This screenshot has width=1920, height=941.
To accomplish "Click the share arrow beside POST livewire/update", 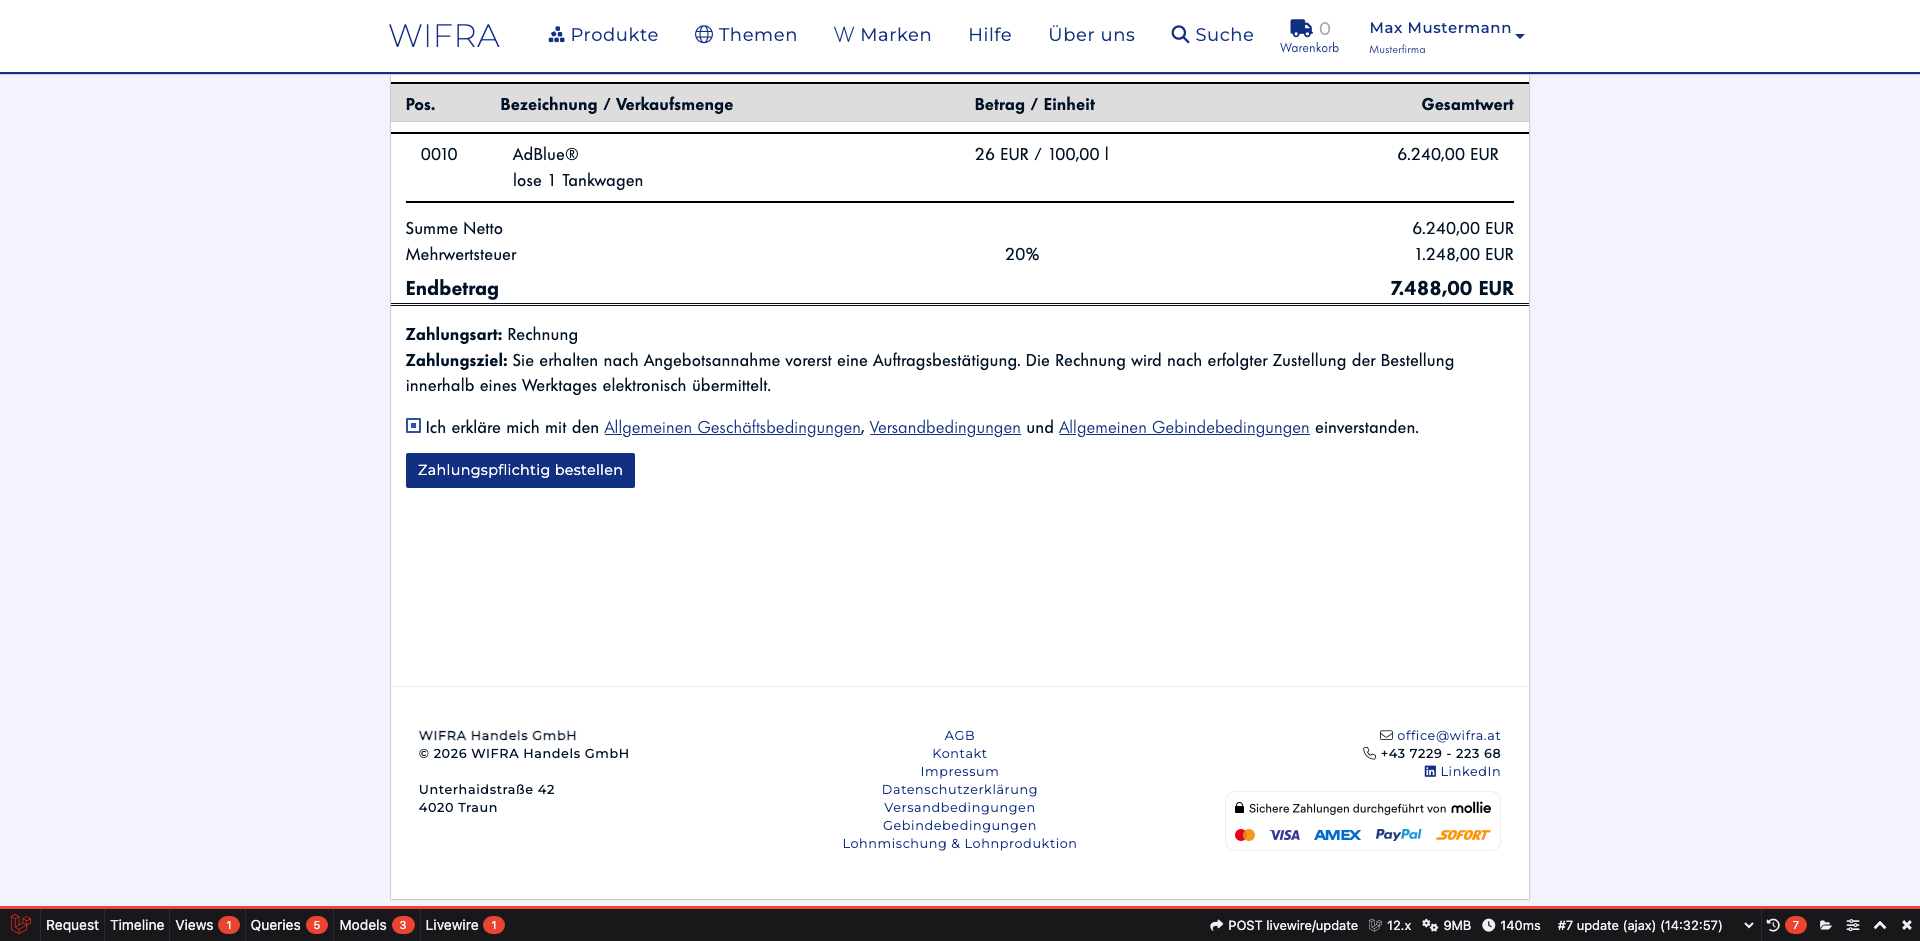I will pyautogui.click(x=1216, y=925).
